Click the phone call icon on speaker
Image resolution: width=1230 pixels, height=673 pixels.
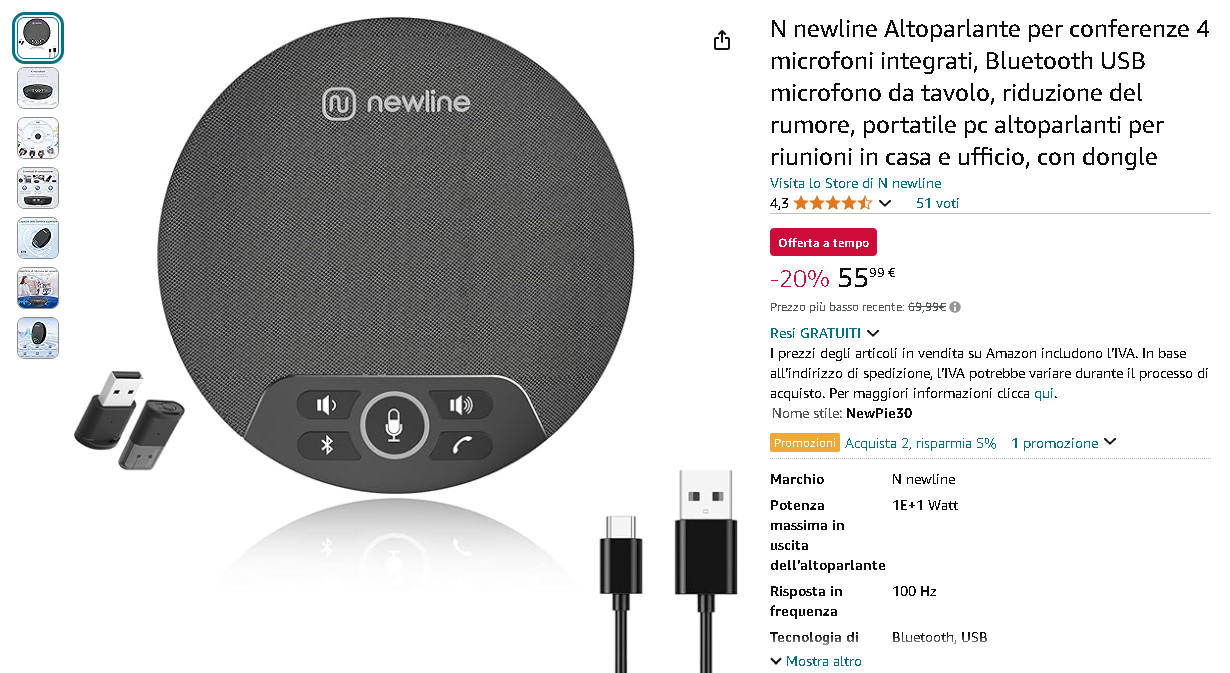pos(460,445)
